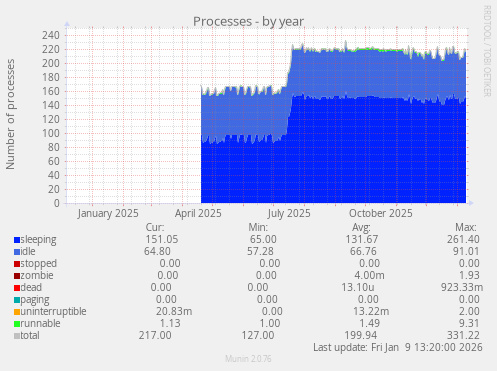Click the 'dead' legend label
Image resolution: width=497 pixels, height=371 pixels.
[31, 287]
